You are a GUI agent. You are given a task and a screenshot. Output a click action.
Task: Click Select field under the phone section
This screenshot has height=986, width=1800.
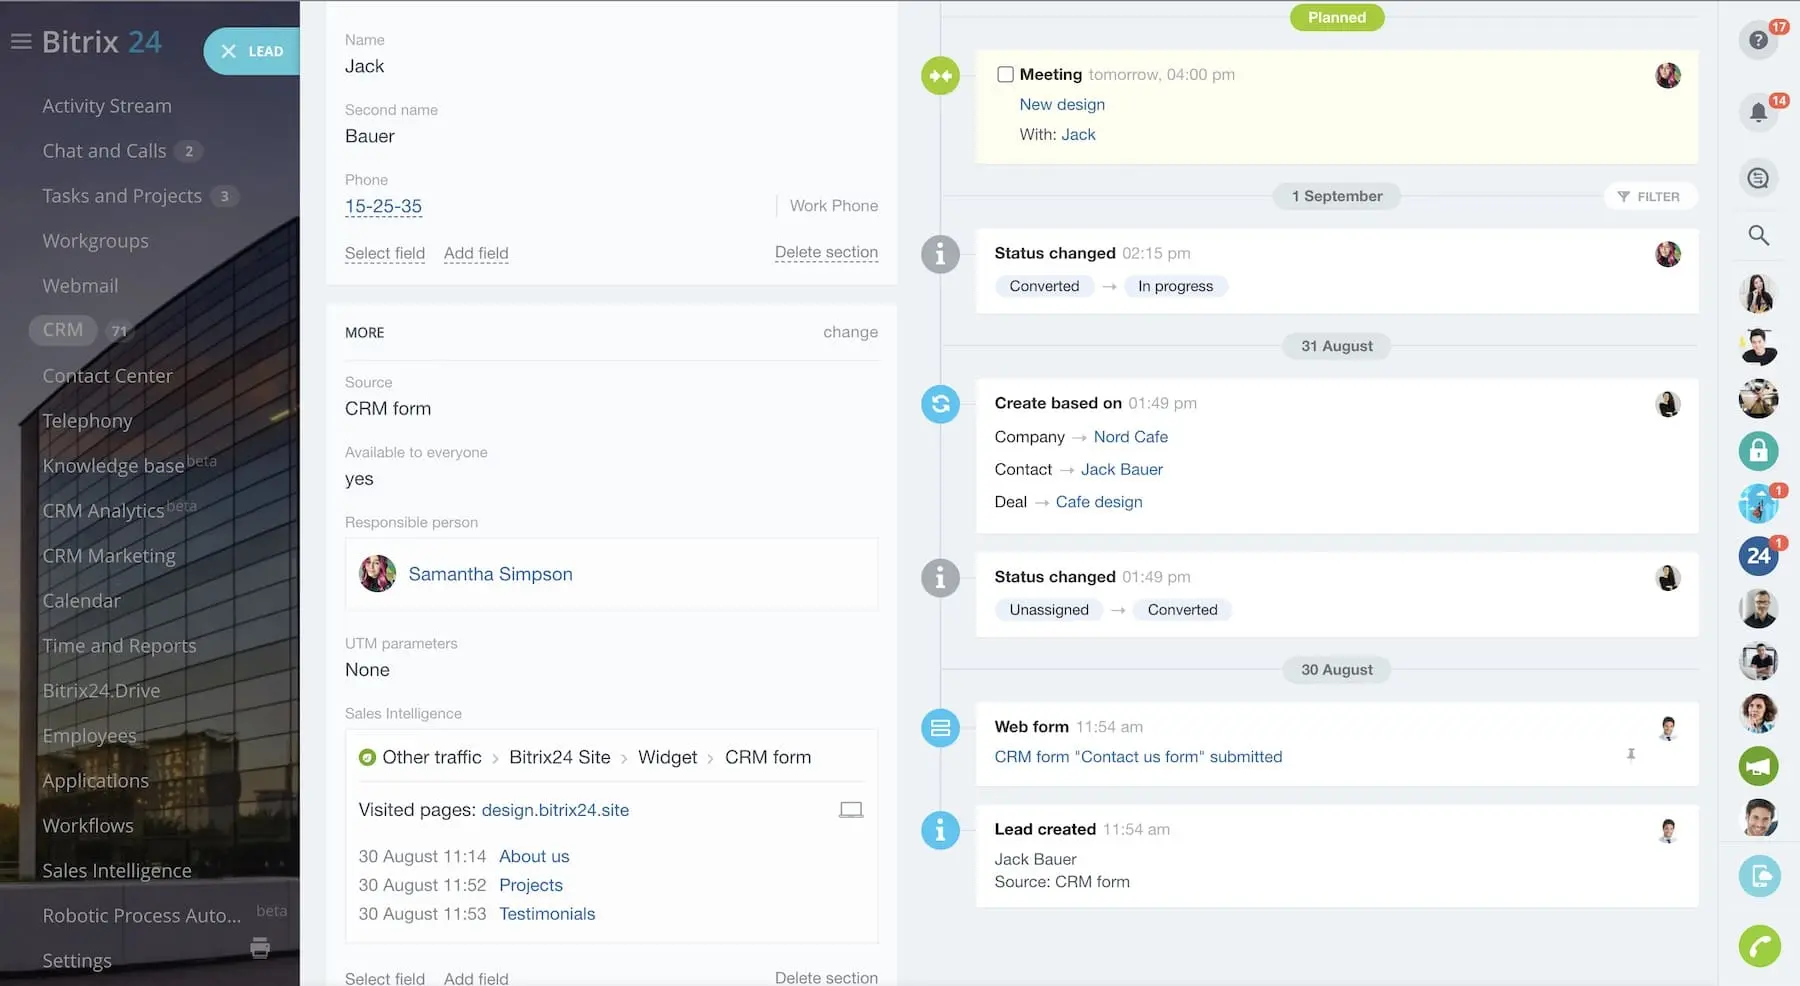(x=384, y=254)
